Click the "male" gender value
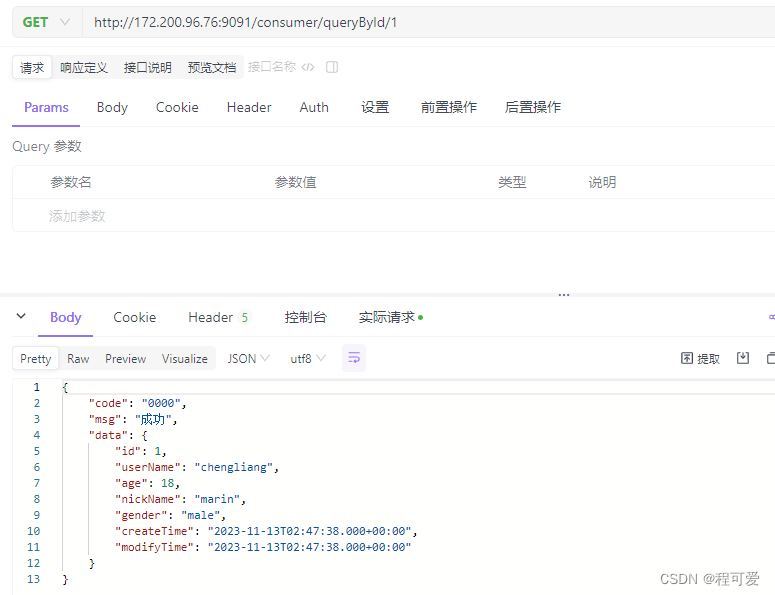The height and width of the screenshot is (595, 775). point(200,515)
